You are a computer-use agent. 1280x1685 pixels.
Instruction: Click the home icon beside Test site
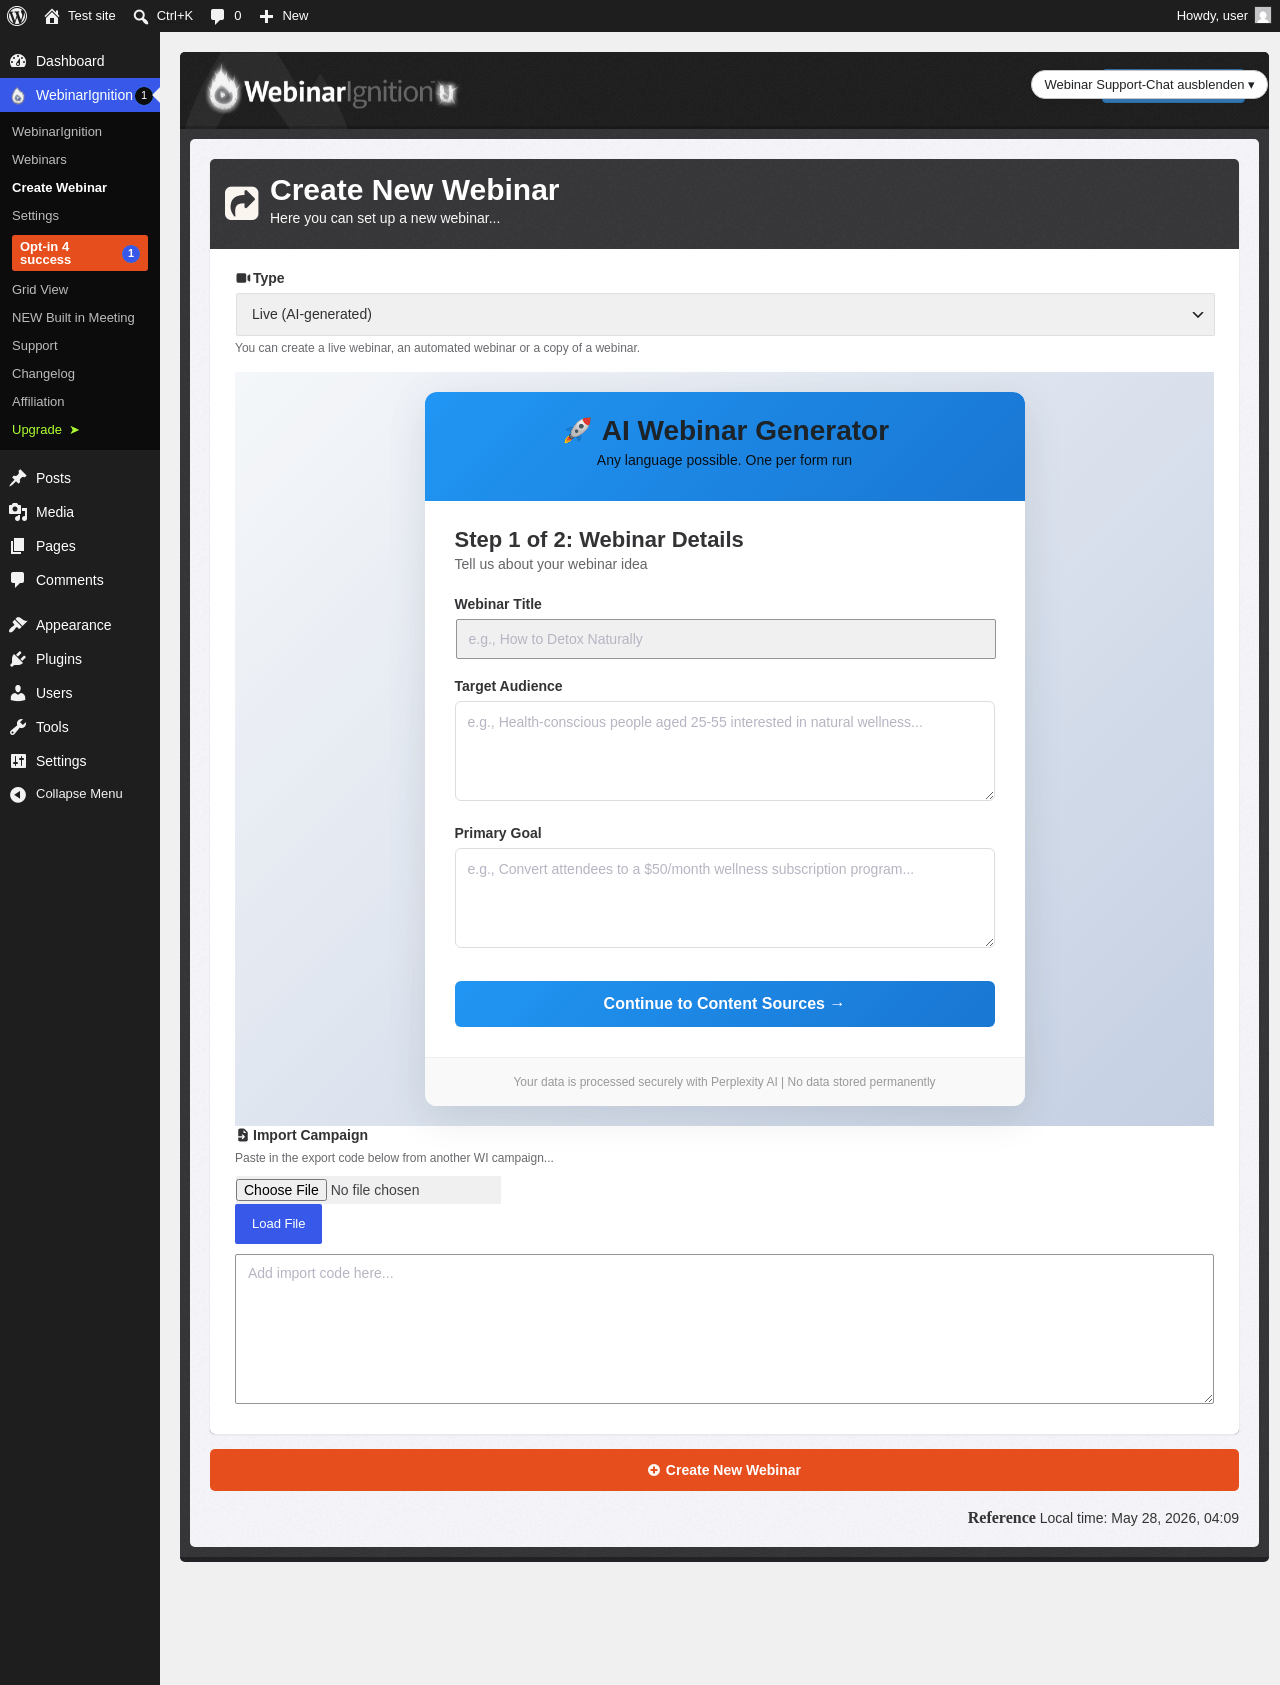(x=52, y=16)
